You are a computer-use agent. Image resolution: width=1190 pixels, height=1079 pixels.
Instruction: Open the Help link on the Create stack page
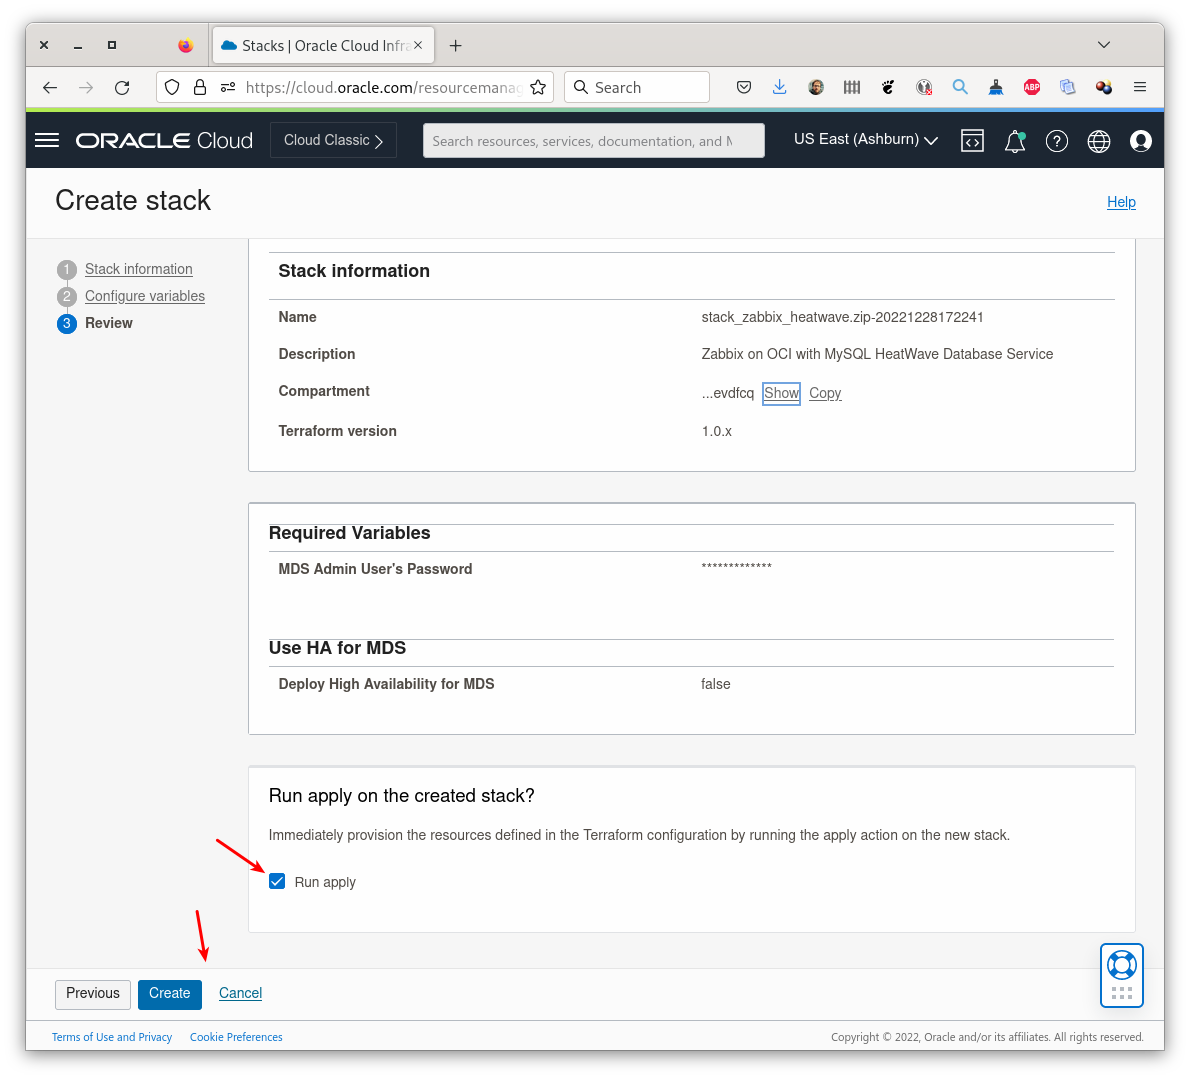tap(1121, 202)
